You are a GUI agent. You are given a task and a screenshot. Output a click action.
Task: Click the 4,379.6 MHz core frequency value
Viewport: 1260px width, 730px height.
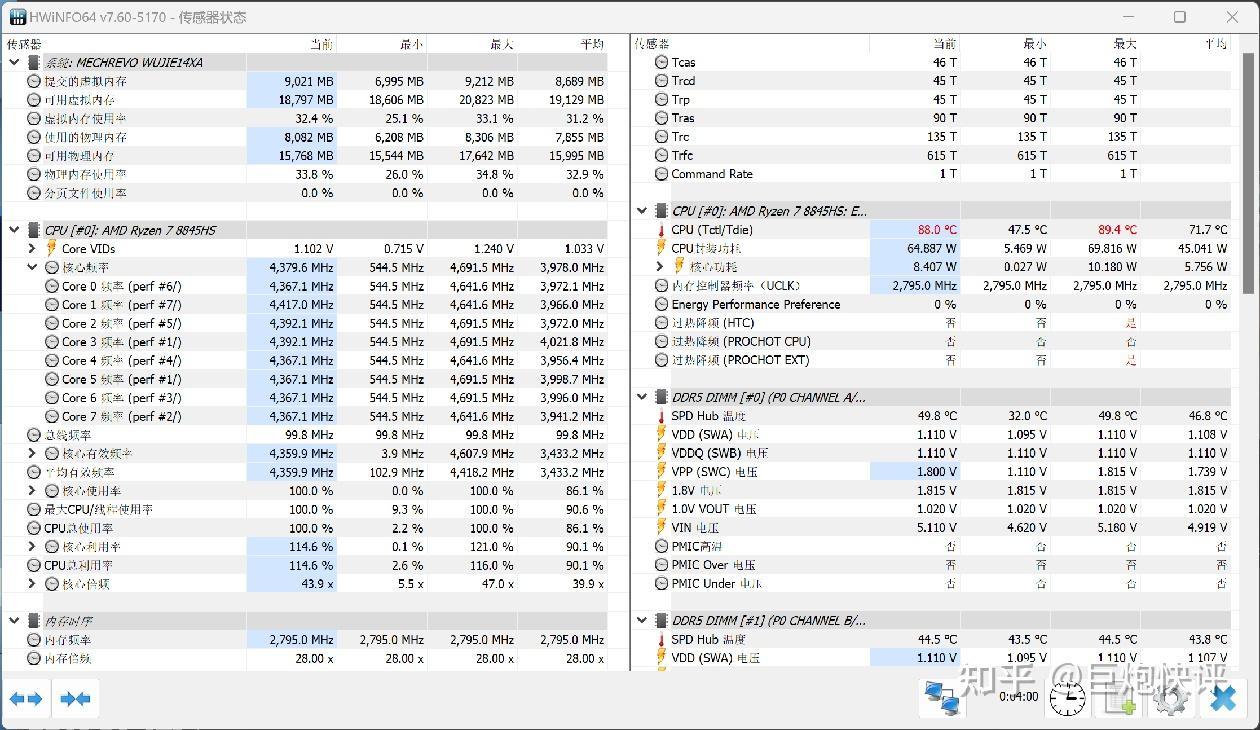pyautogui.click(x=301, y=267)
